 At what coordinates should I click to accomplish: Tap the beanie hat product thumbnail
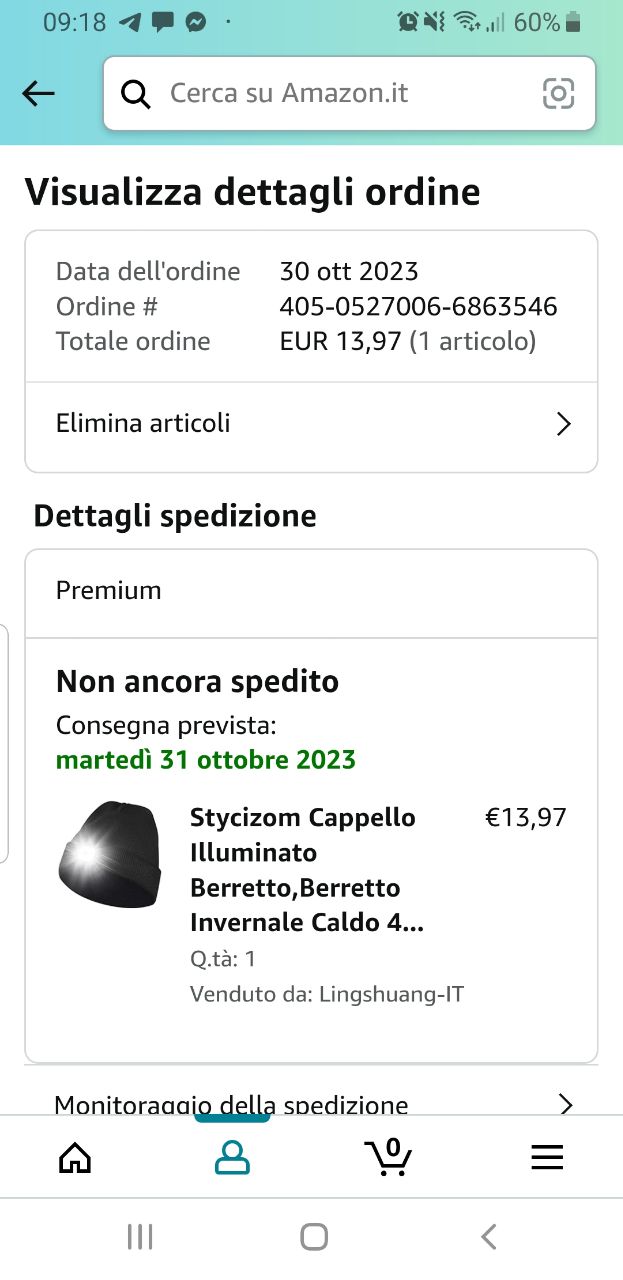(110, 854)
